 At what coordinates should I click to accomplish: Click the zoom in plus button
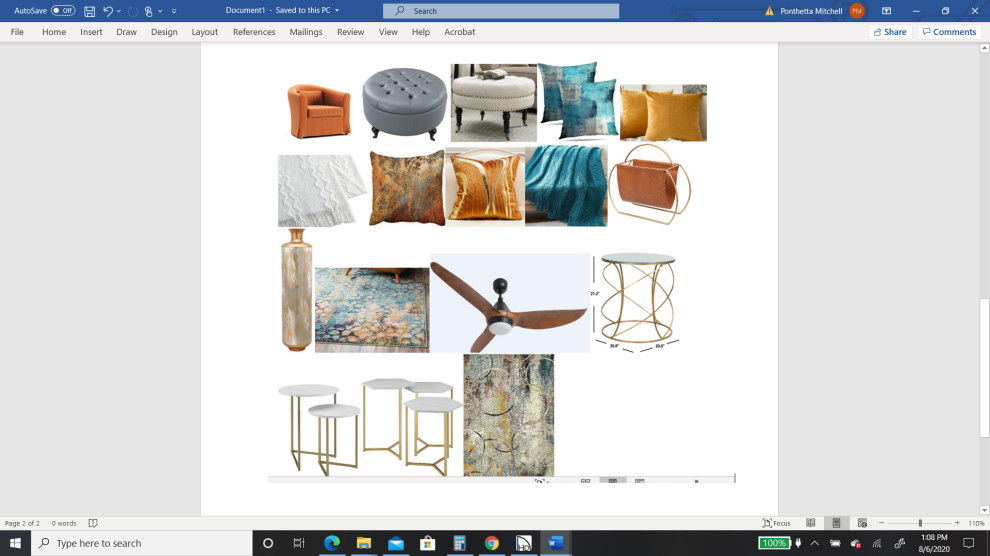pos(957,523)
